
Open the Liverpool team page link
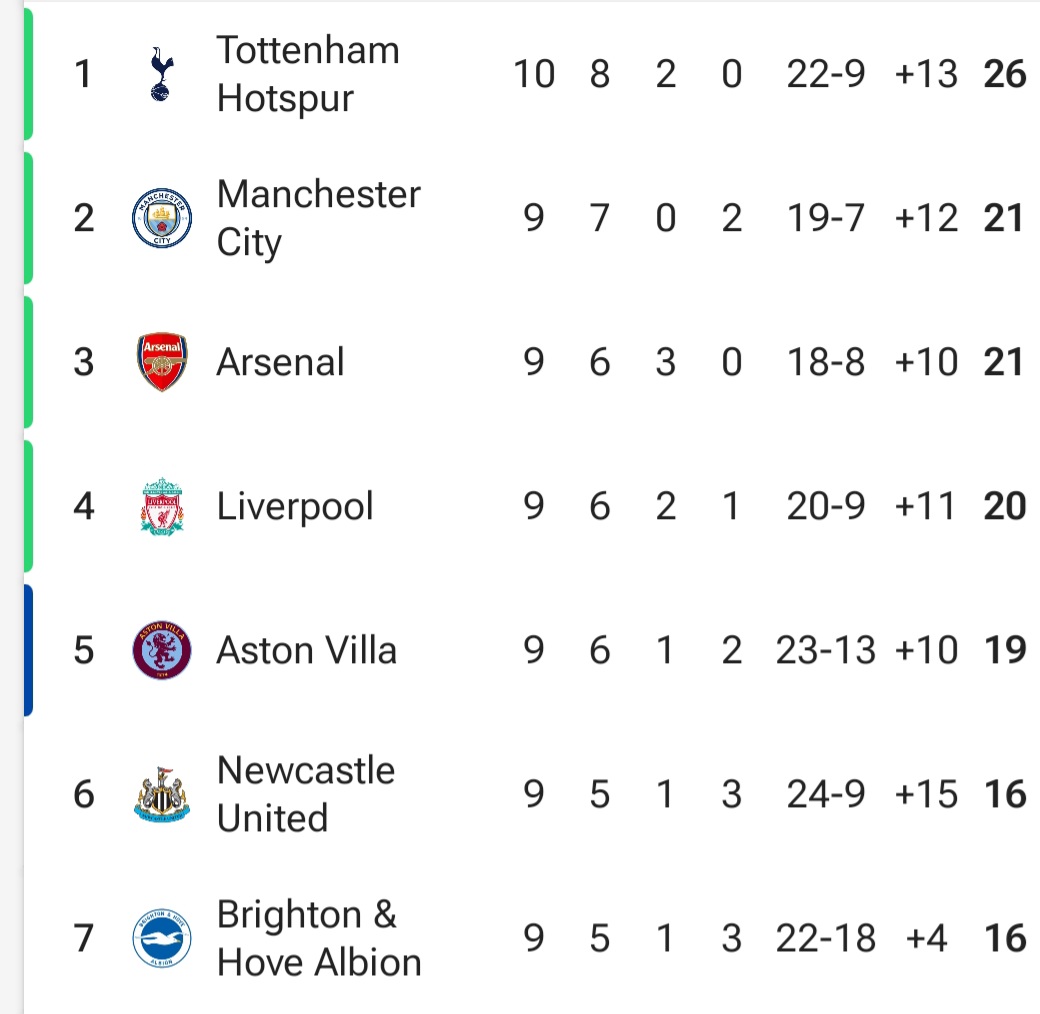[x=295, y=507]
